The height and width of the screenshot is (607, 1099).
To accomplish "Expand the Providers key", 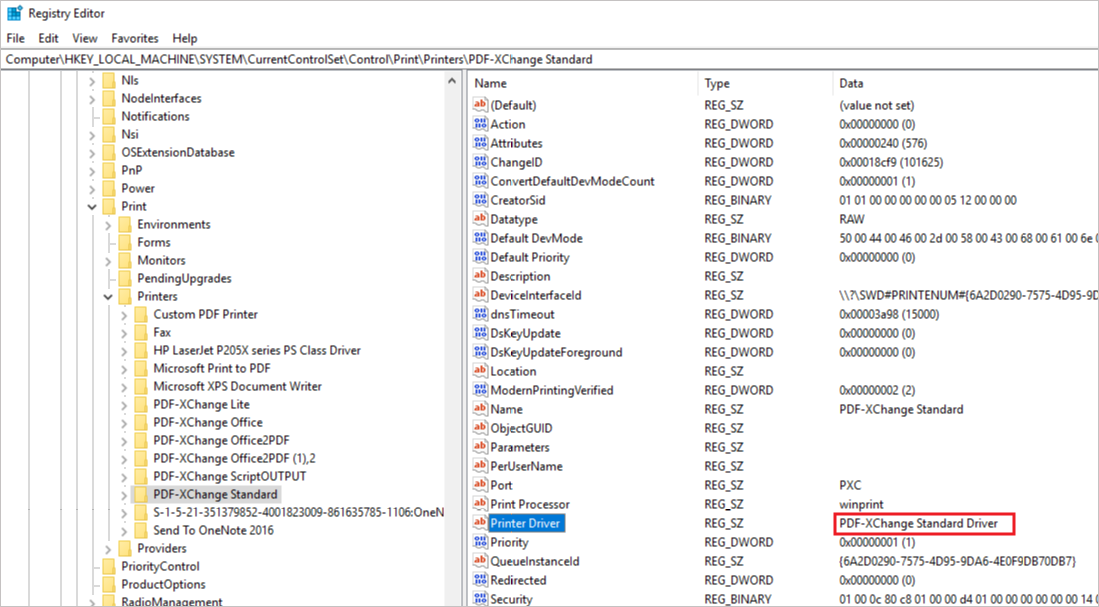I will tap(108, 549).
